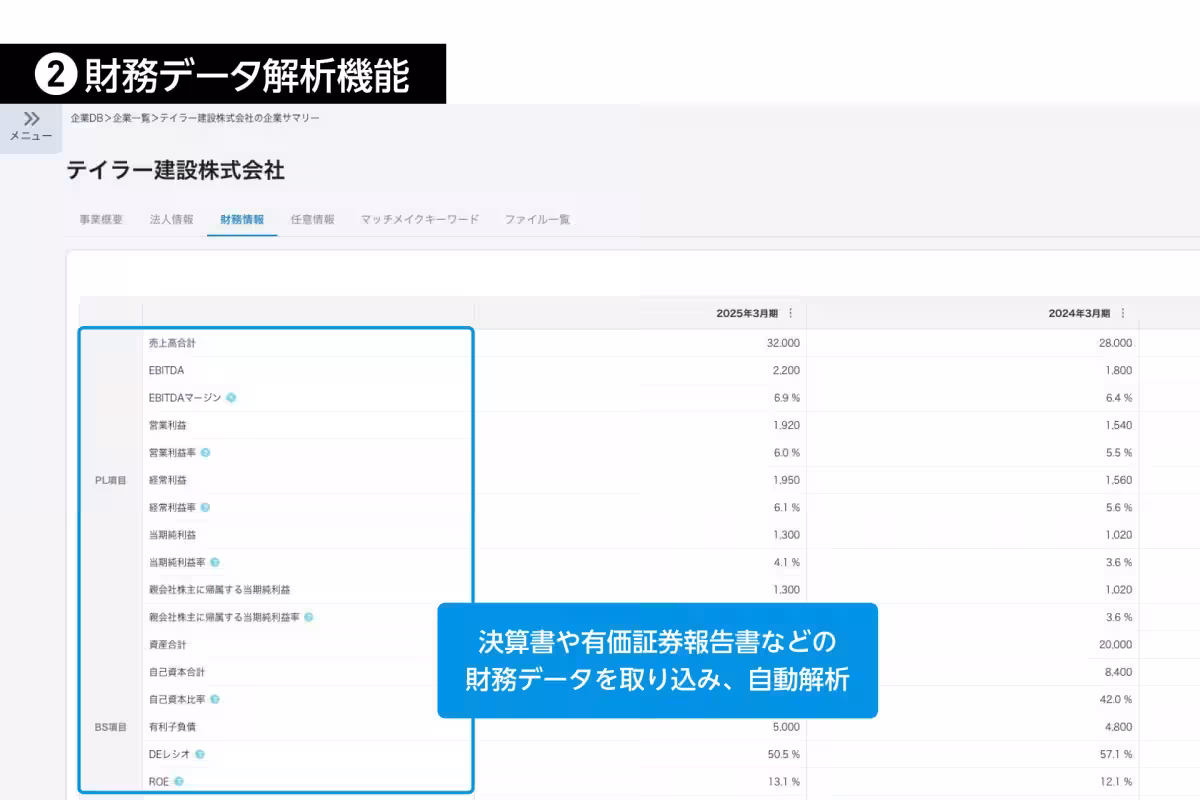Switch to 法人情報 tab
The height and width of the screenshot is (800, 1200).
(171, 219)
